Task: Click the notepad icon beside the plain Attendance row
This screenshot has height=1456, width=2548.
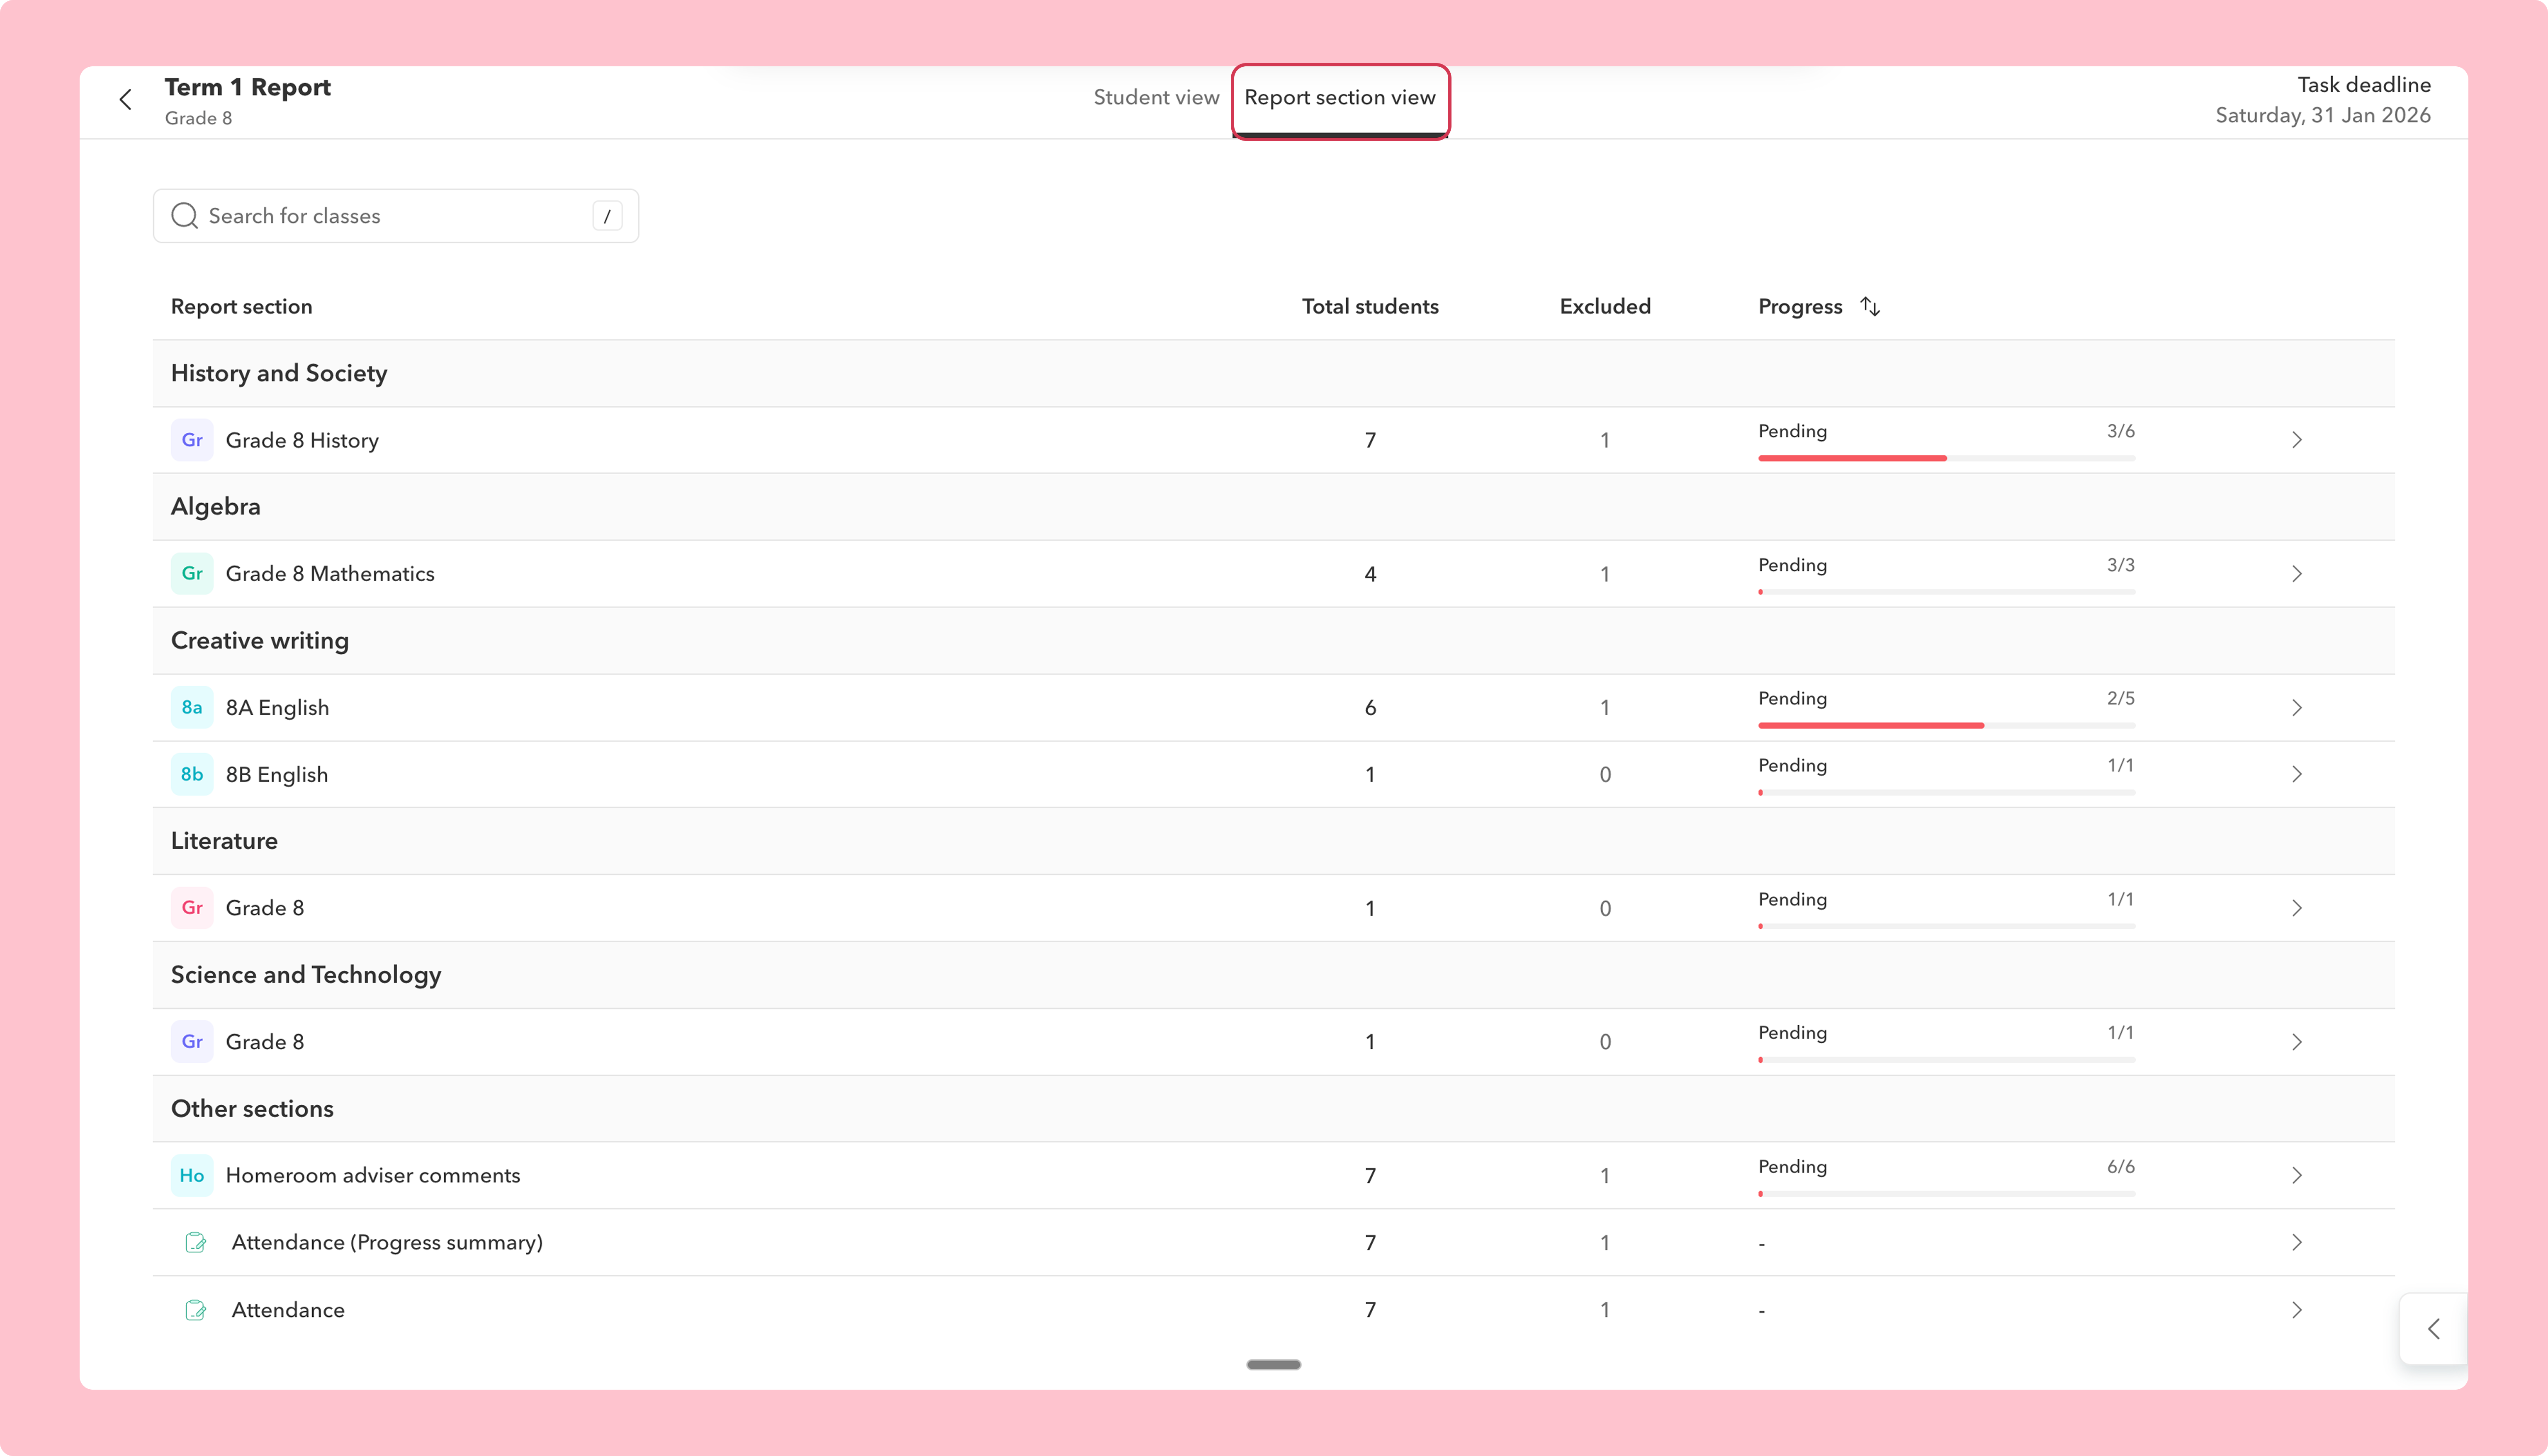Action: (196, 1310)
